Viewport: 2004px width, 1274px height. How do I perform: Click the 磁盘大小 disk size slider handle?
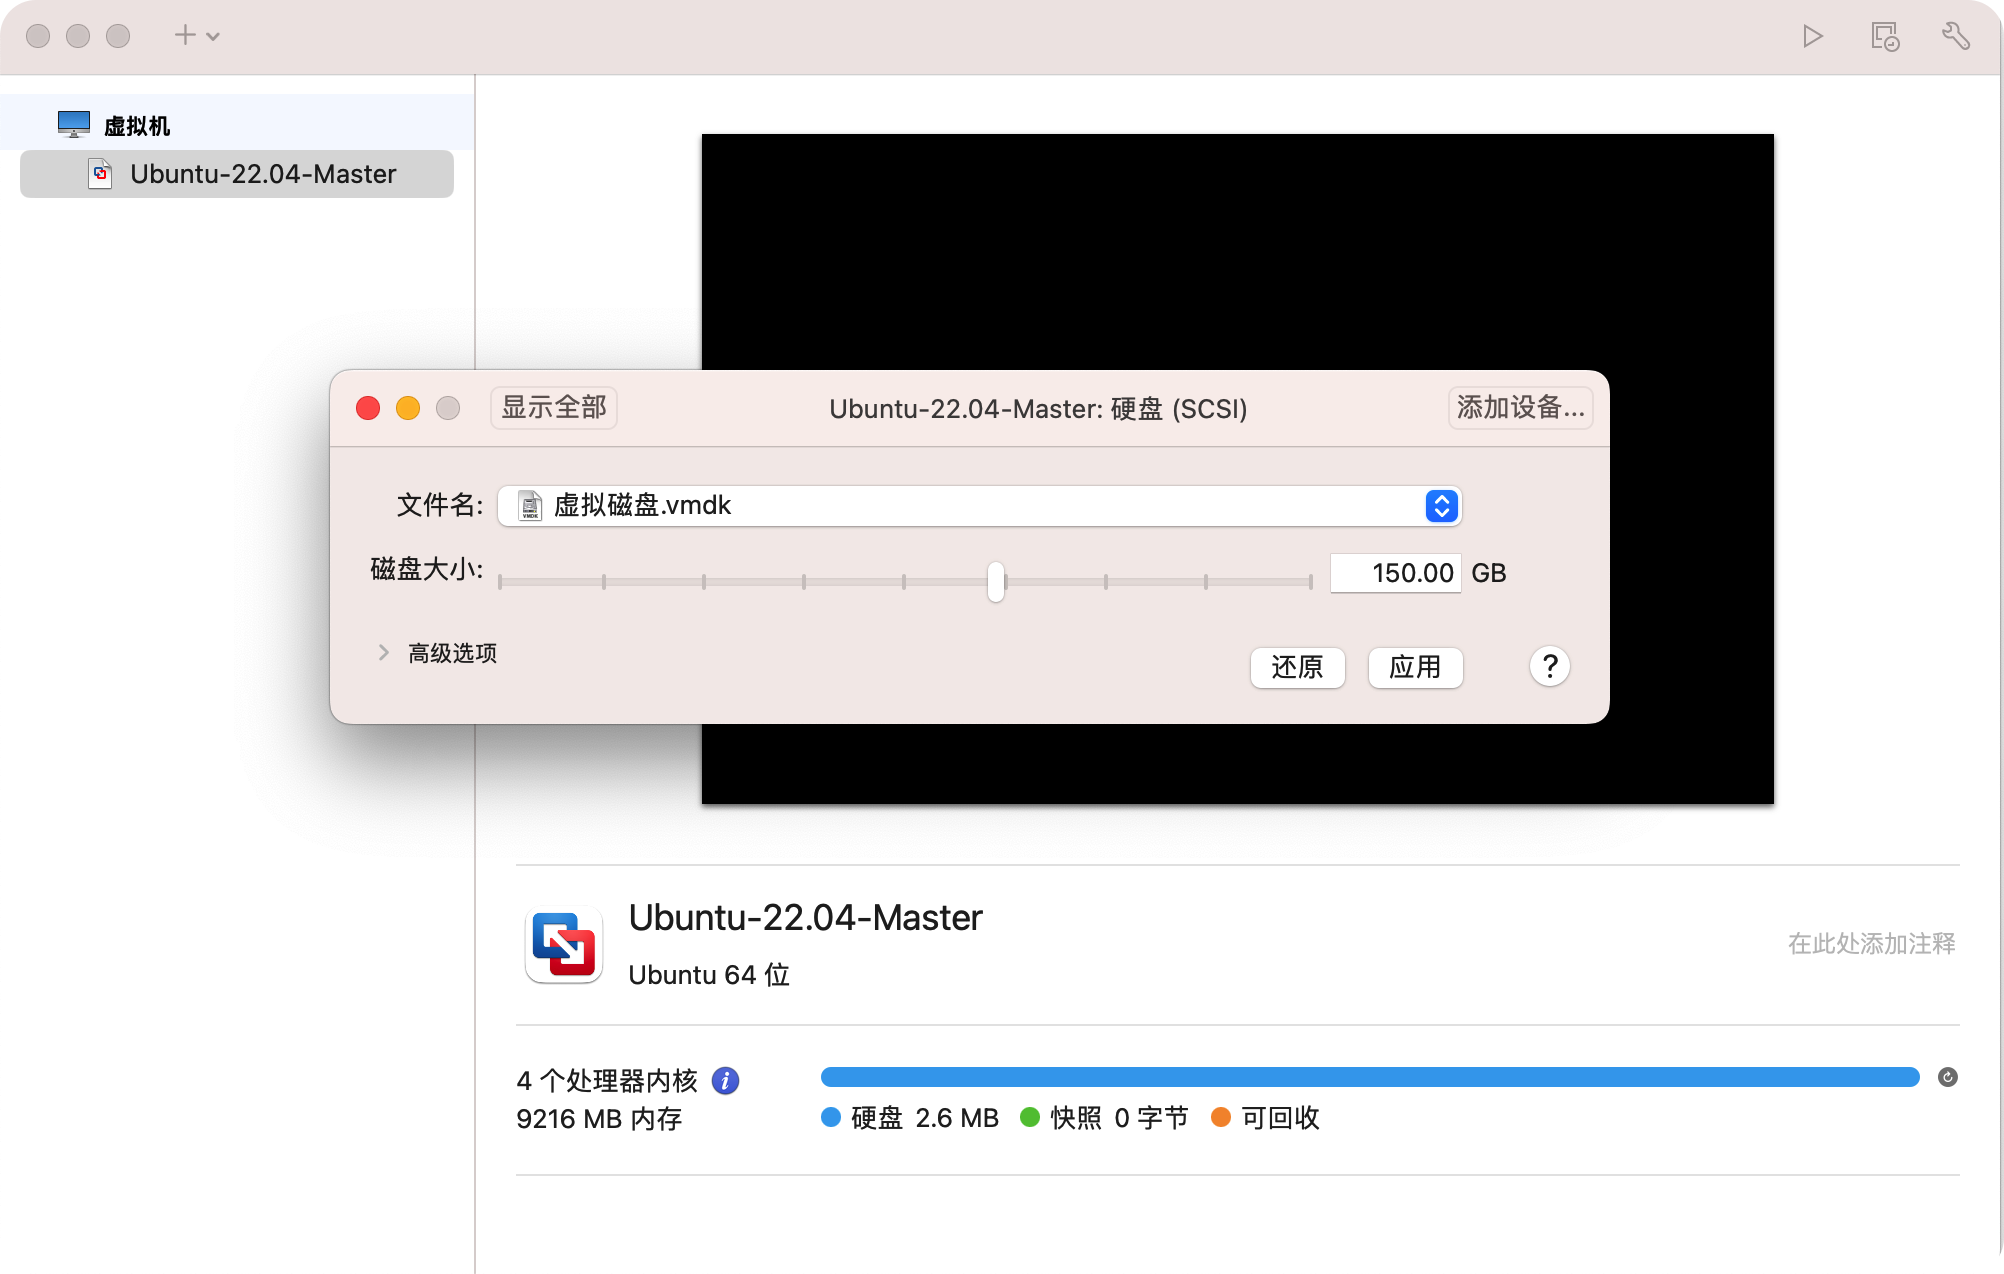(995, 581)
